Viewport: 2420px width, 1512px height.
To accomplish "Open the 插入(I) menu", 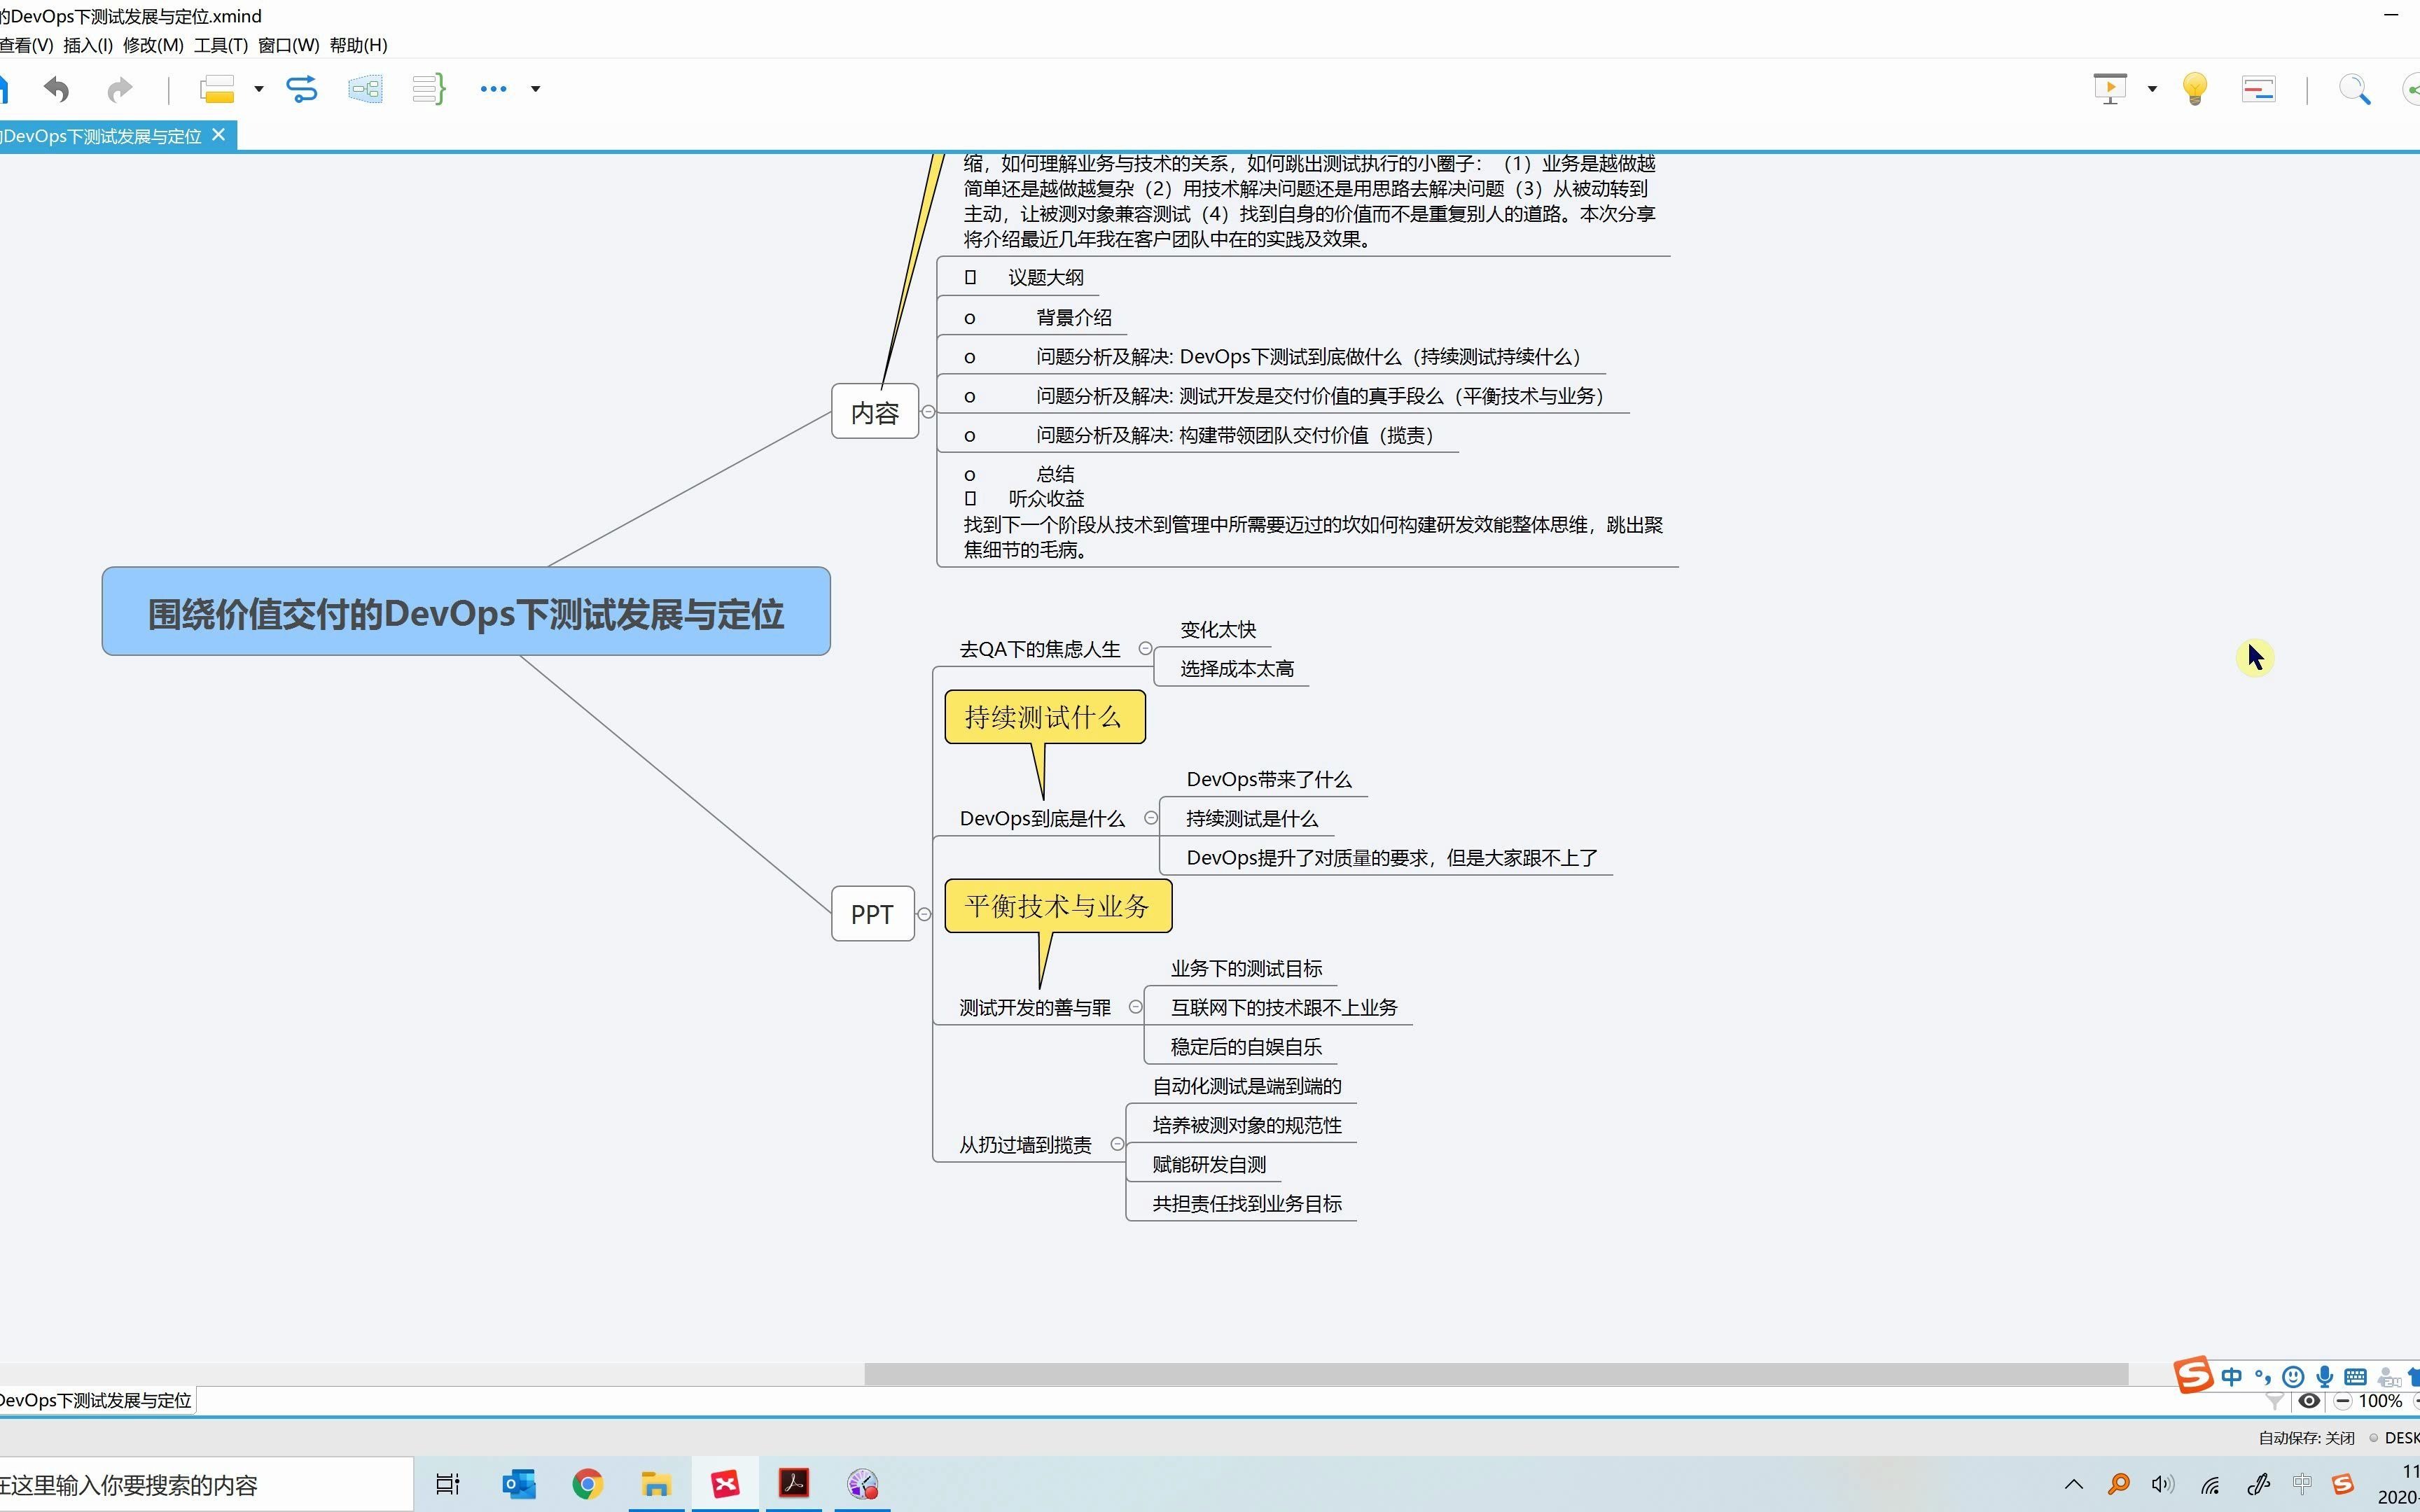I will pos(88,45).
